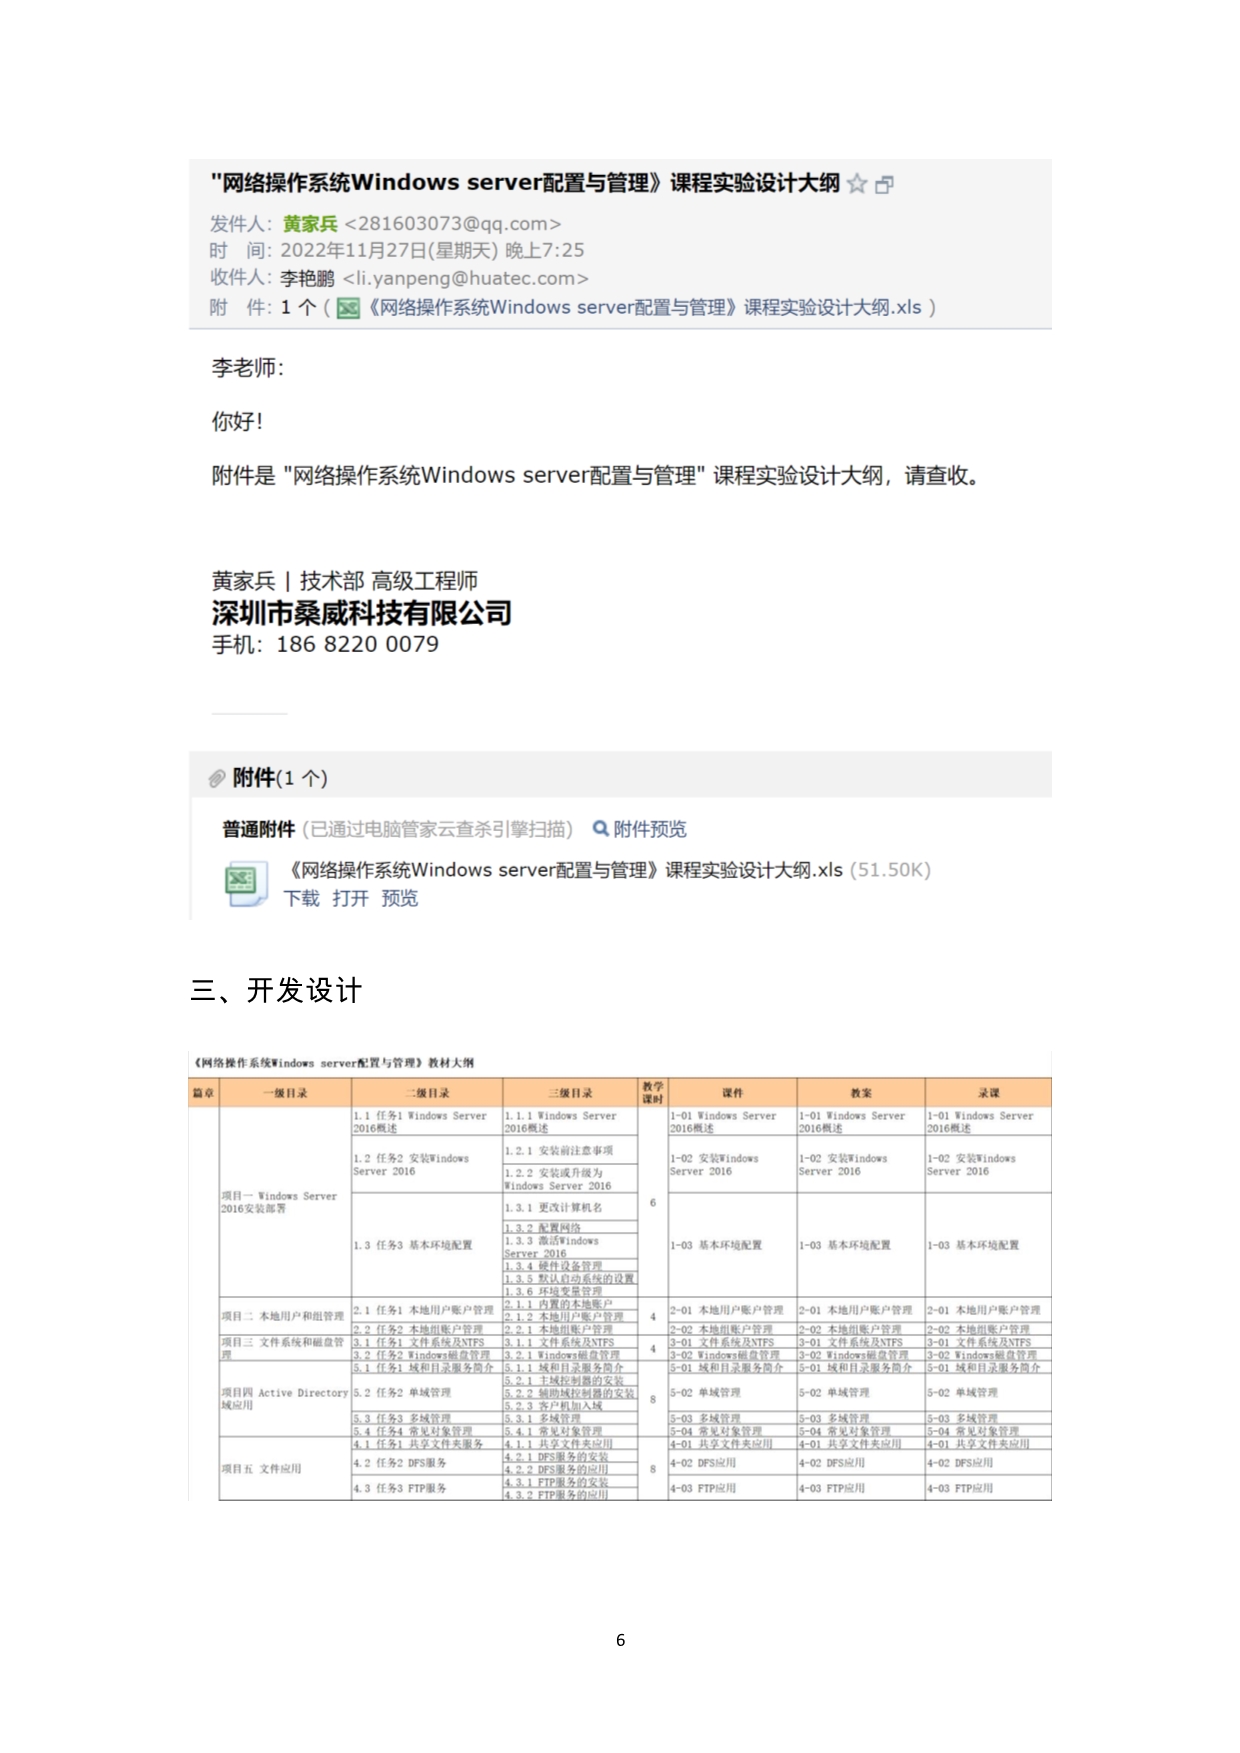This screenshot has width=1240, height=1753.
Task: Click the company name 深圳市桑威科技有限公司
Action: 362,613
